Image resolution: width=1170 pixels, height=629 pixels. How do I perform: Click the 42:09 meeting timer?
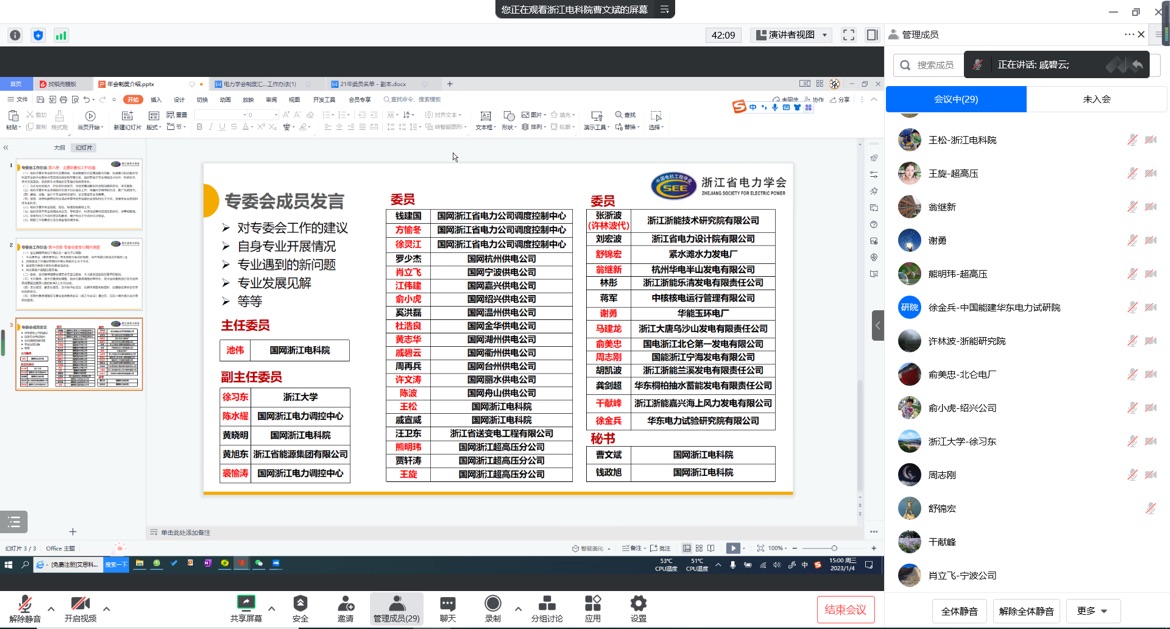723,35
